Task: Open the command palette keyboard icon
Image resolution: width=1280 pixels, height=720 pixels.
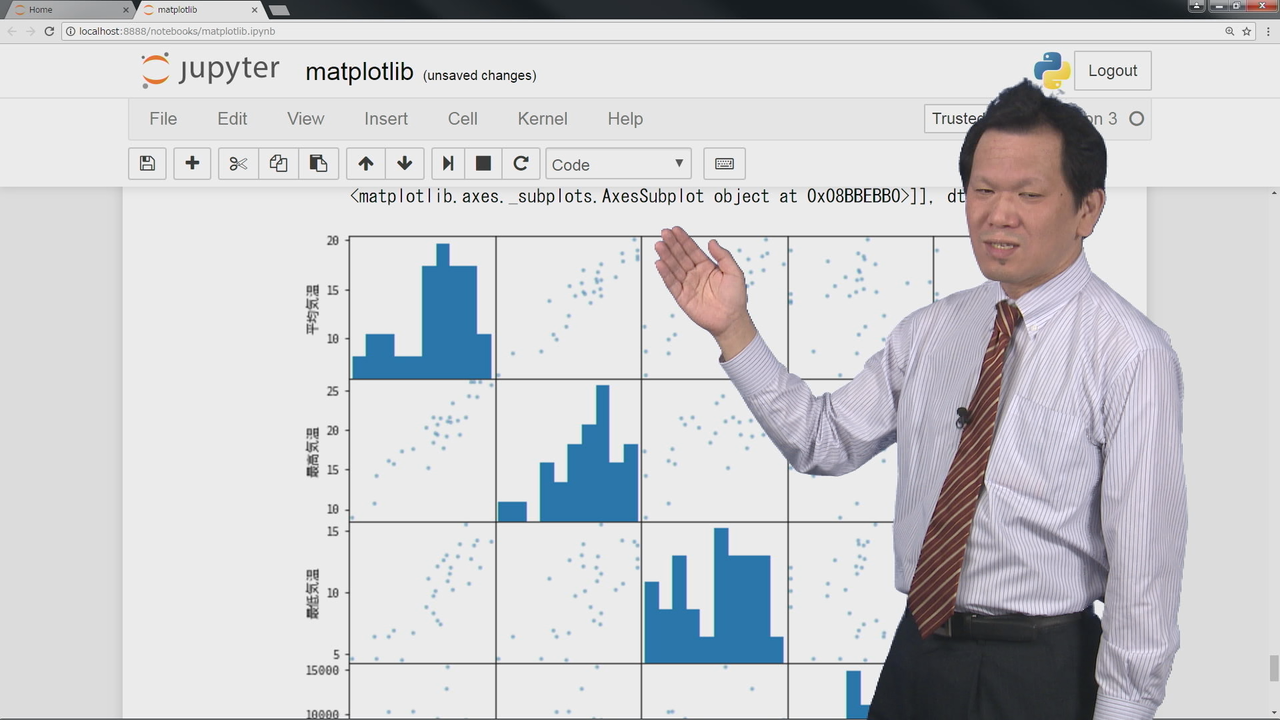Action: pyautogui.click(x=725, y=164)
